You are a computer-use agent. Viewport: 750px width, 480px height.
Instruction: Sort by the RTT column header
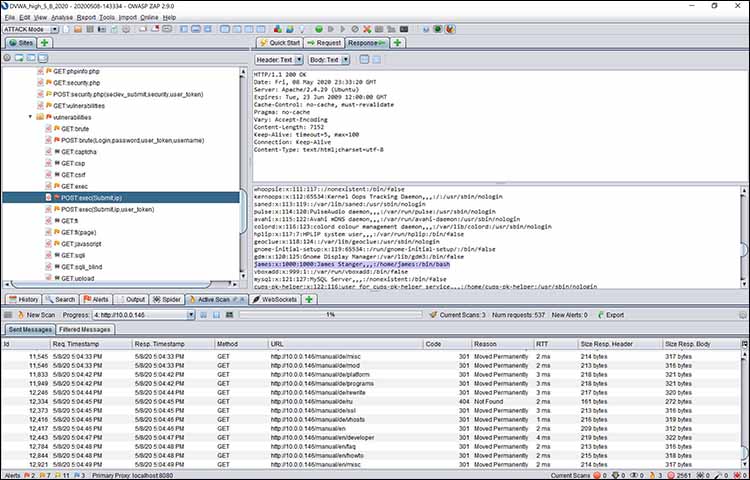(555, 344)
